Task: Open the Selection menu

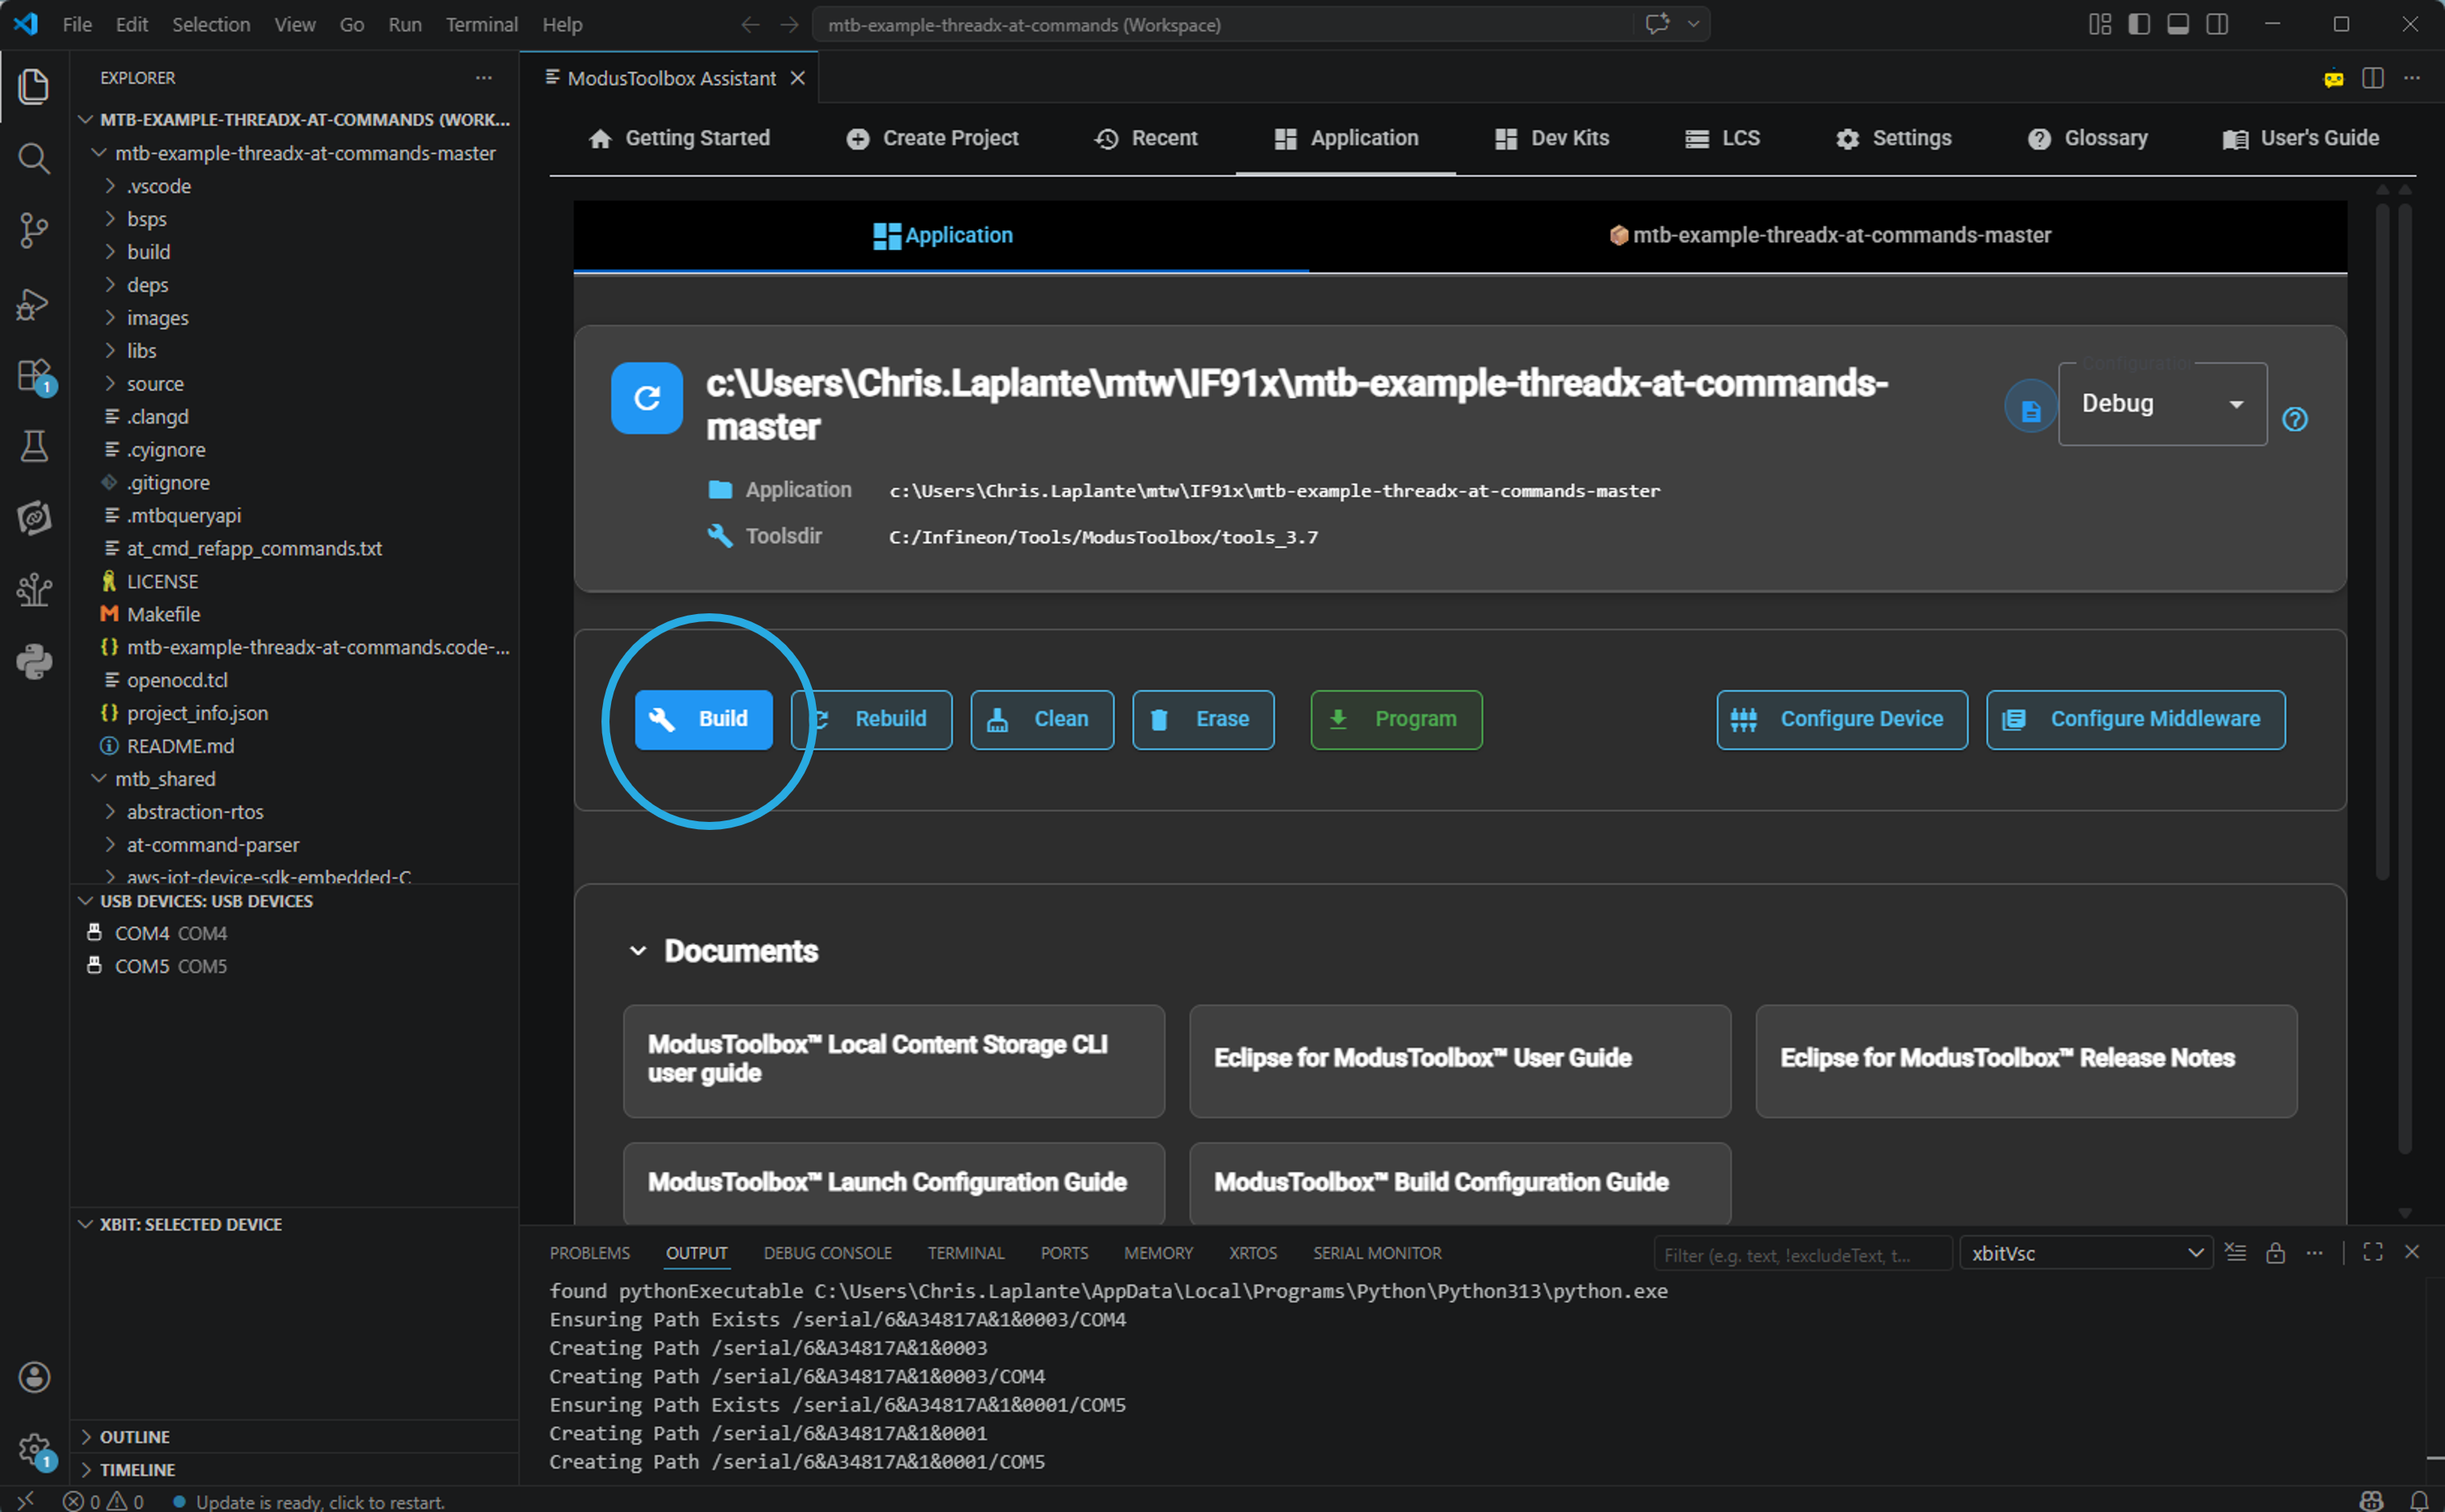Action: coord(211,24)
